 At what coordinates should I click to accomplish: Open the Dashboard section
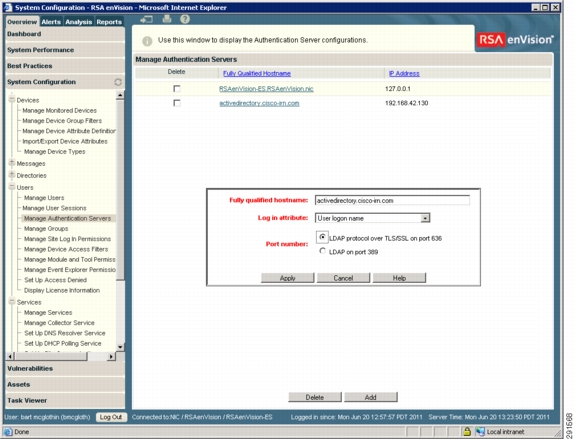pyautogui.click(x=65, y=34)
